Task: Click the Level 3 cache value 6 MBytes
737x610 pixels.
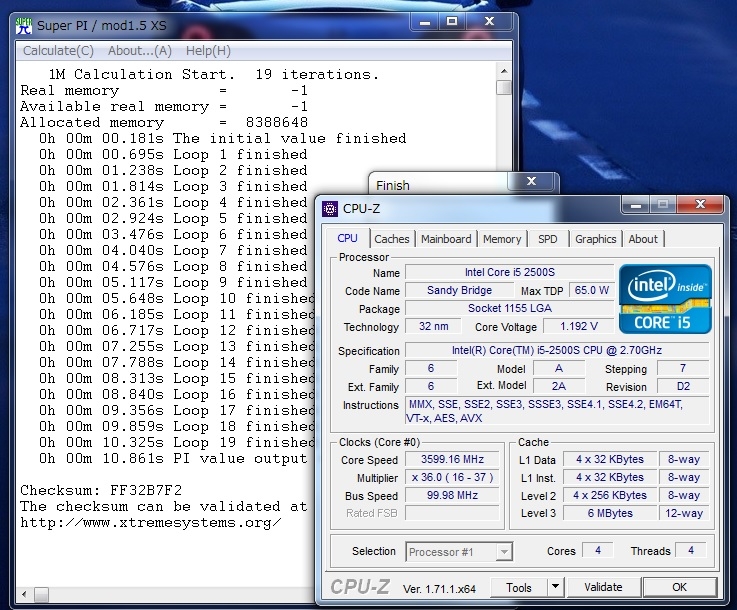Action: (610, 513)
